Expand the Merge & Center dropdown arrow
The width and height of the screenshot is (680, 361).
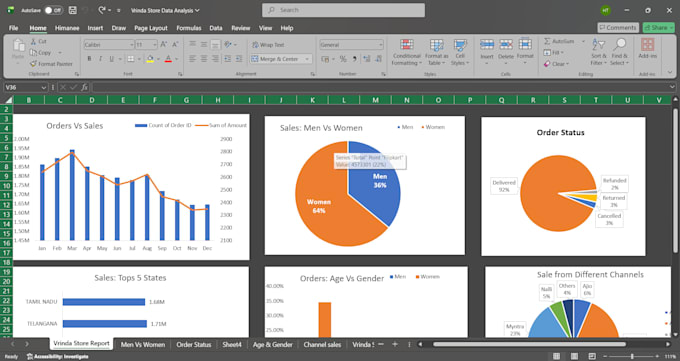tap(307, 59)
